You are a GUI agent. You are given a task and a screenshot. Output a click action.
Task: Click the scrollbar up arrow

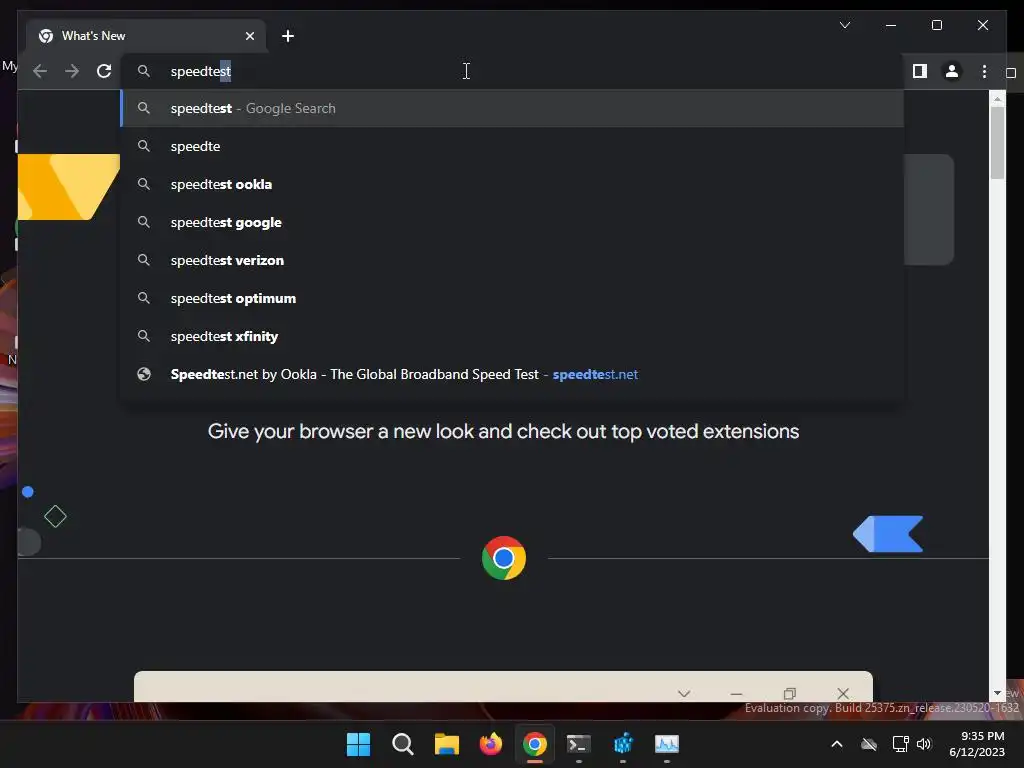point(997,99)
